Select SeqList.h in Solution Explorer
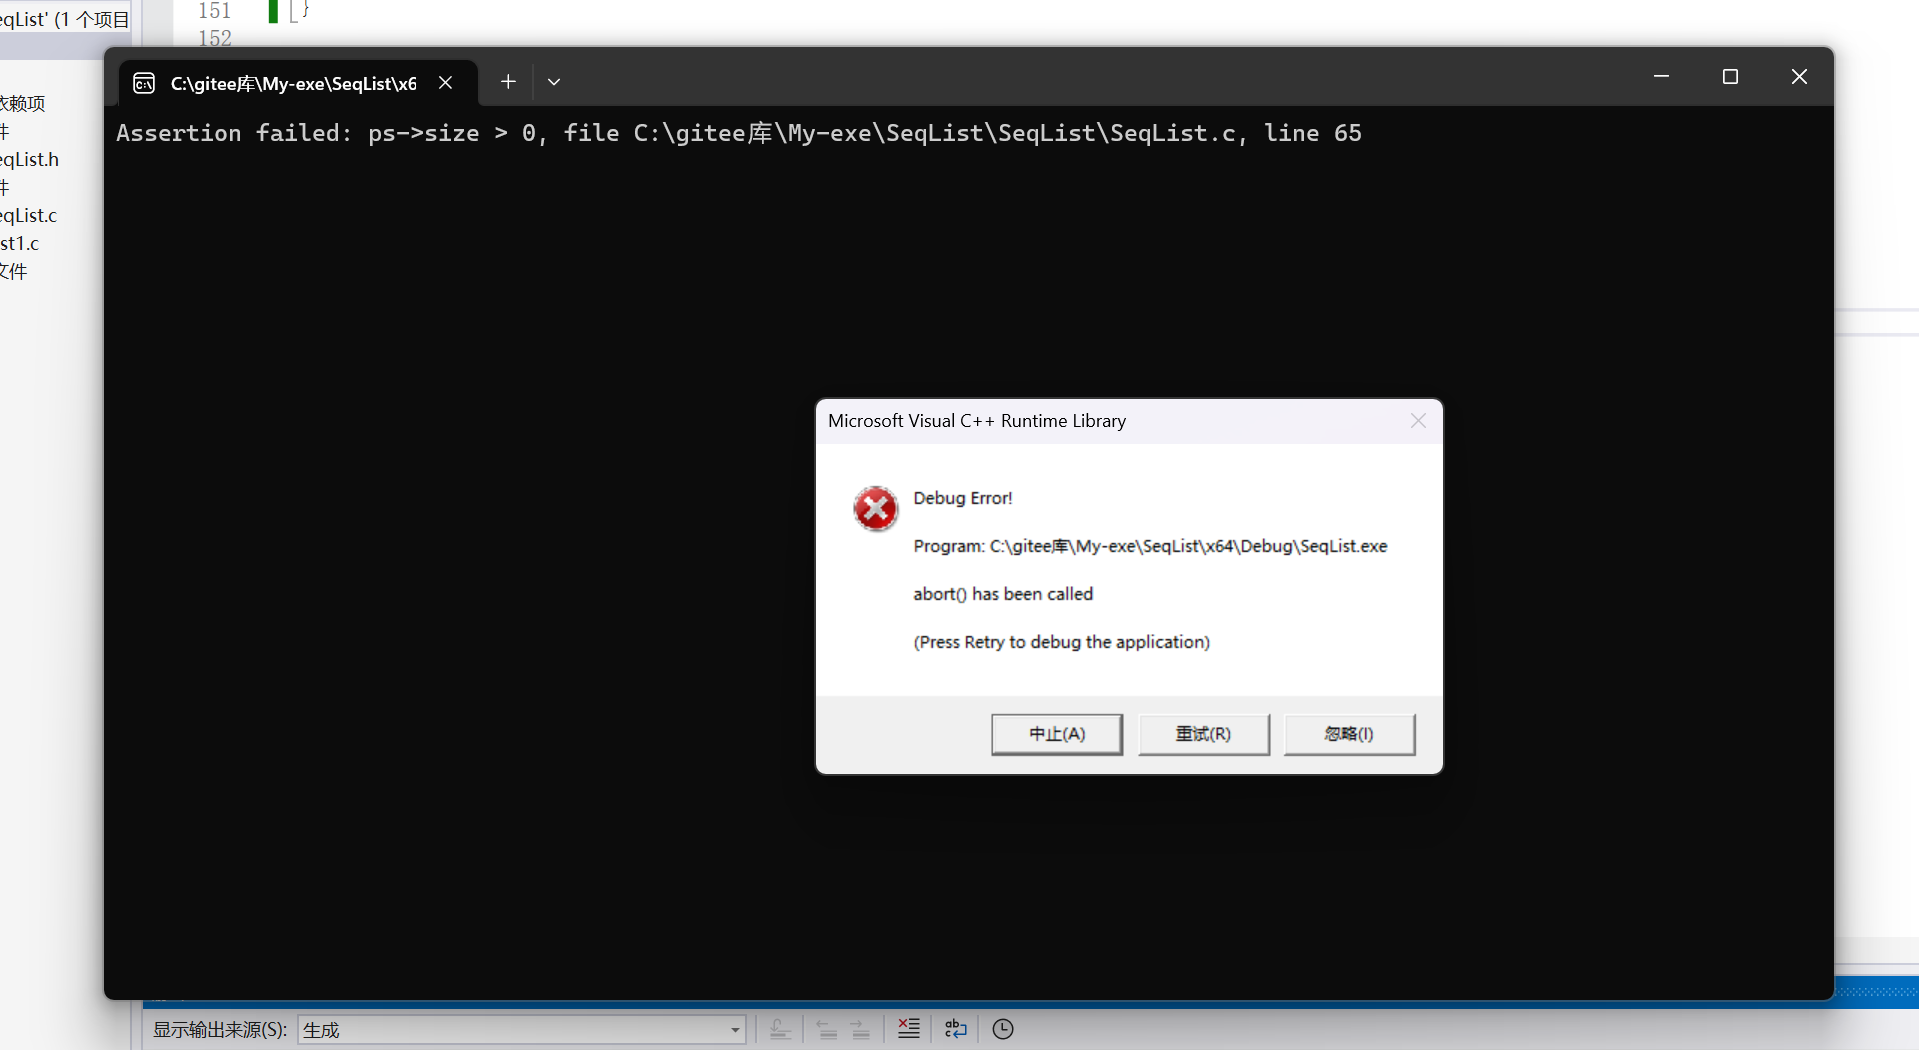This screenshot has height=1050, width=1919. click(x=30, y=159)
